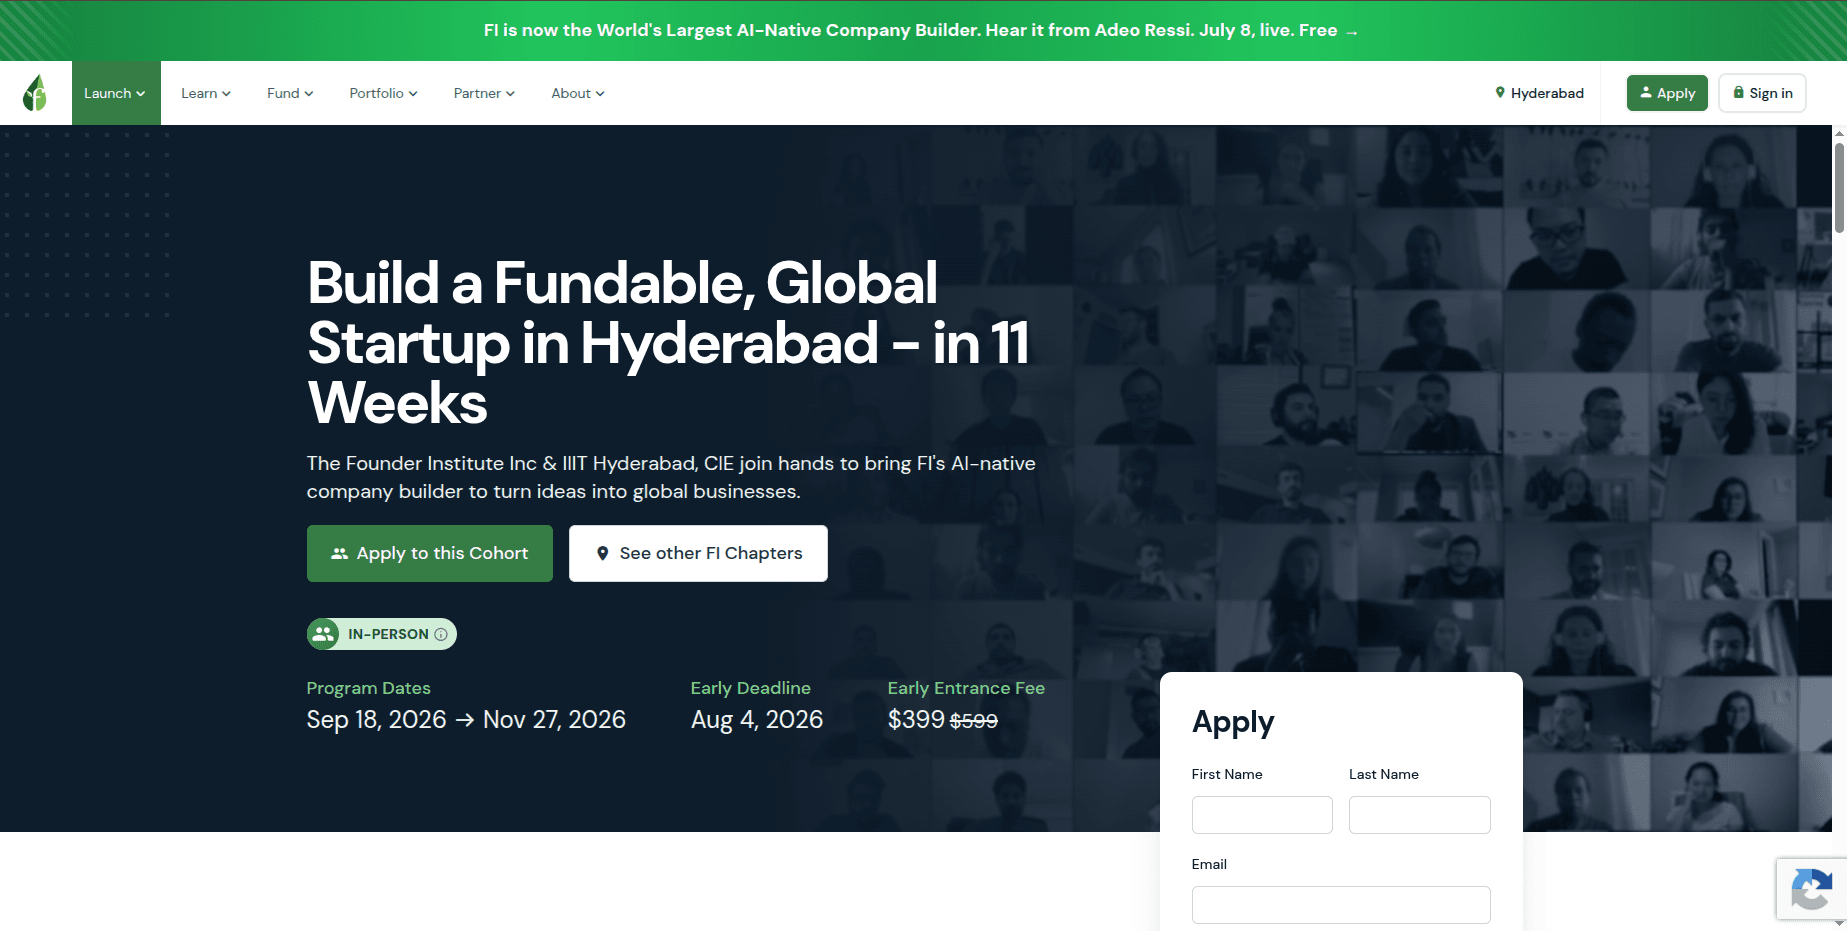
Task: Click the 'Sep 18, 2026 → Nov 27, 2026' program dates
Action: point(466,720)
